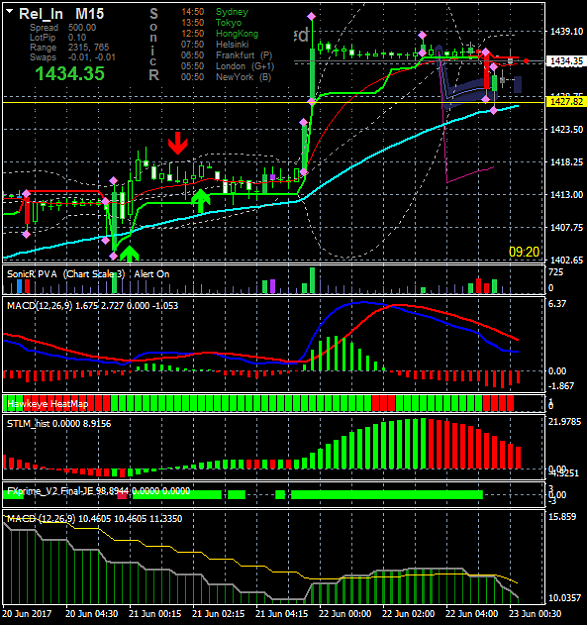587x625 pixels.
Task: Click the Spread 500.00 info line
Action: 63,28
